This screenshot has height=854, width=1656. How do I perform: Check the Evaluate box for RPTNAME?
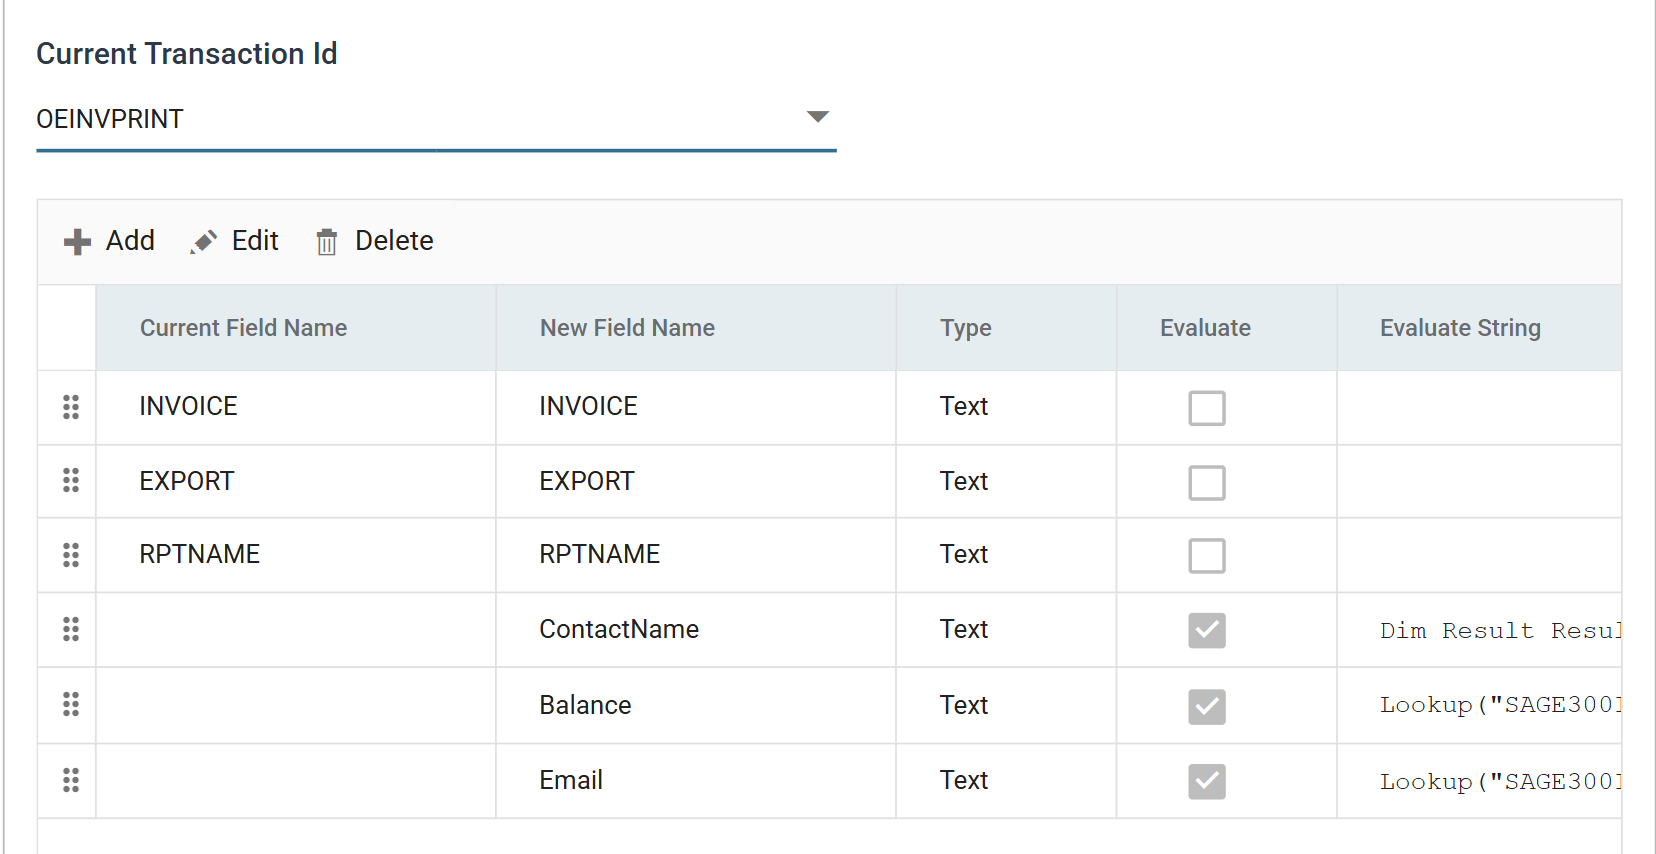[1207, 556]
